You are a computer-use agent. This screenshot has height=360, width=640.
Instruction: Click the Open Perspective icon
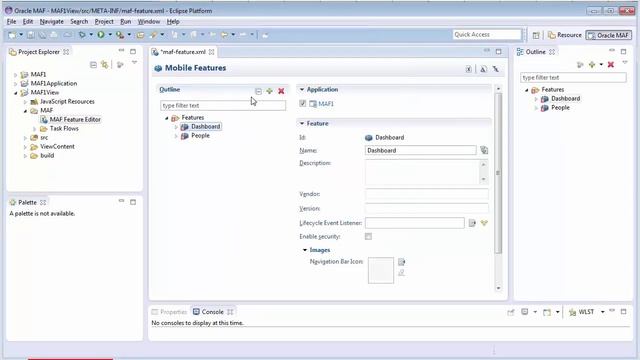pos(536,35)
